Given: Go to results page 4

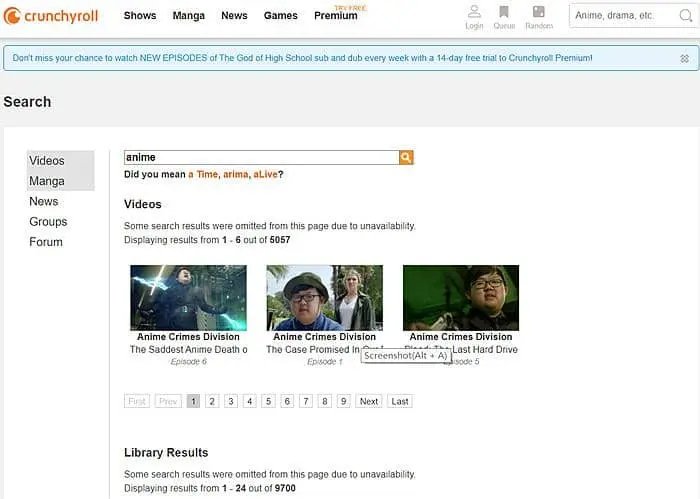Looking at the screenshot, I should click(250, 401).
